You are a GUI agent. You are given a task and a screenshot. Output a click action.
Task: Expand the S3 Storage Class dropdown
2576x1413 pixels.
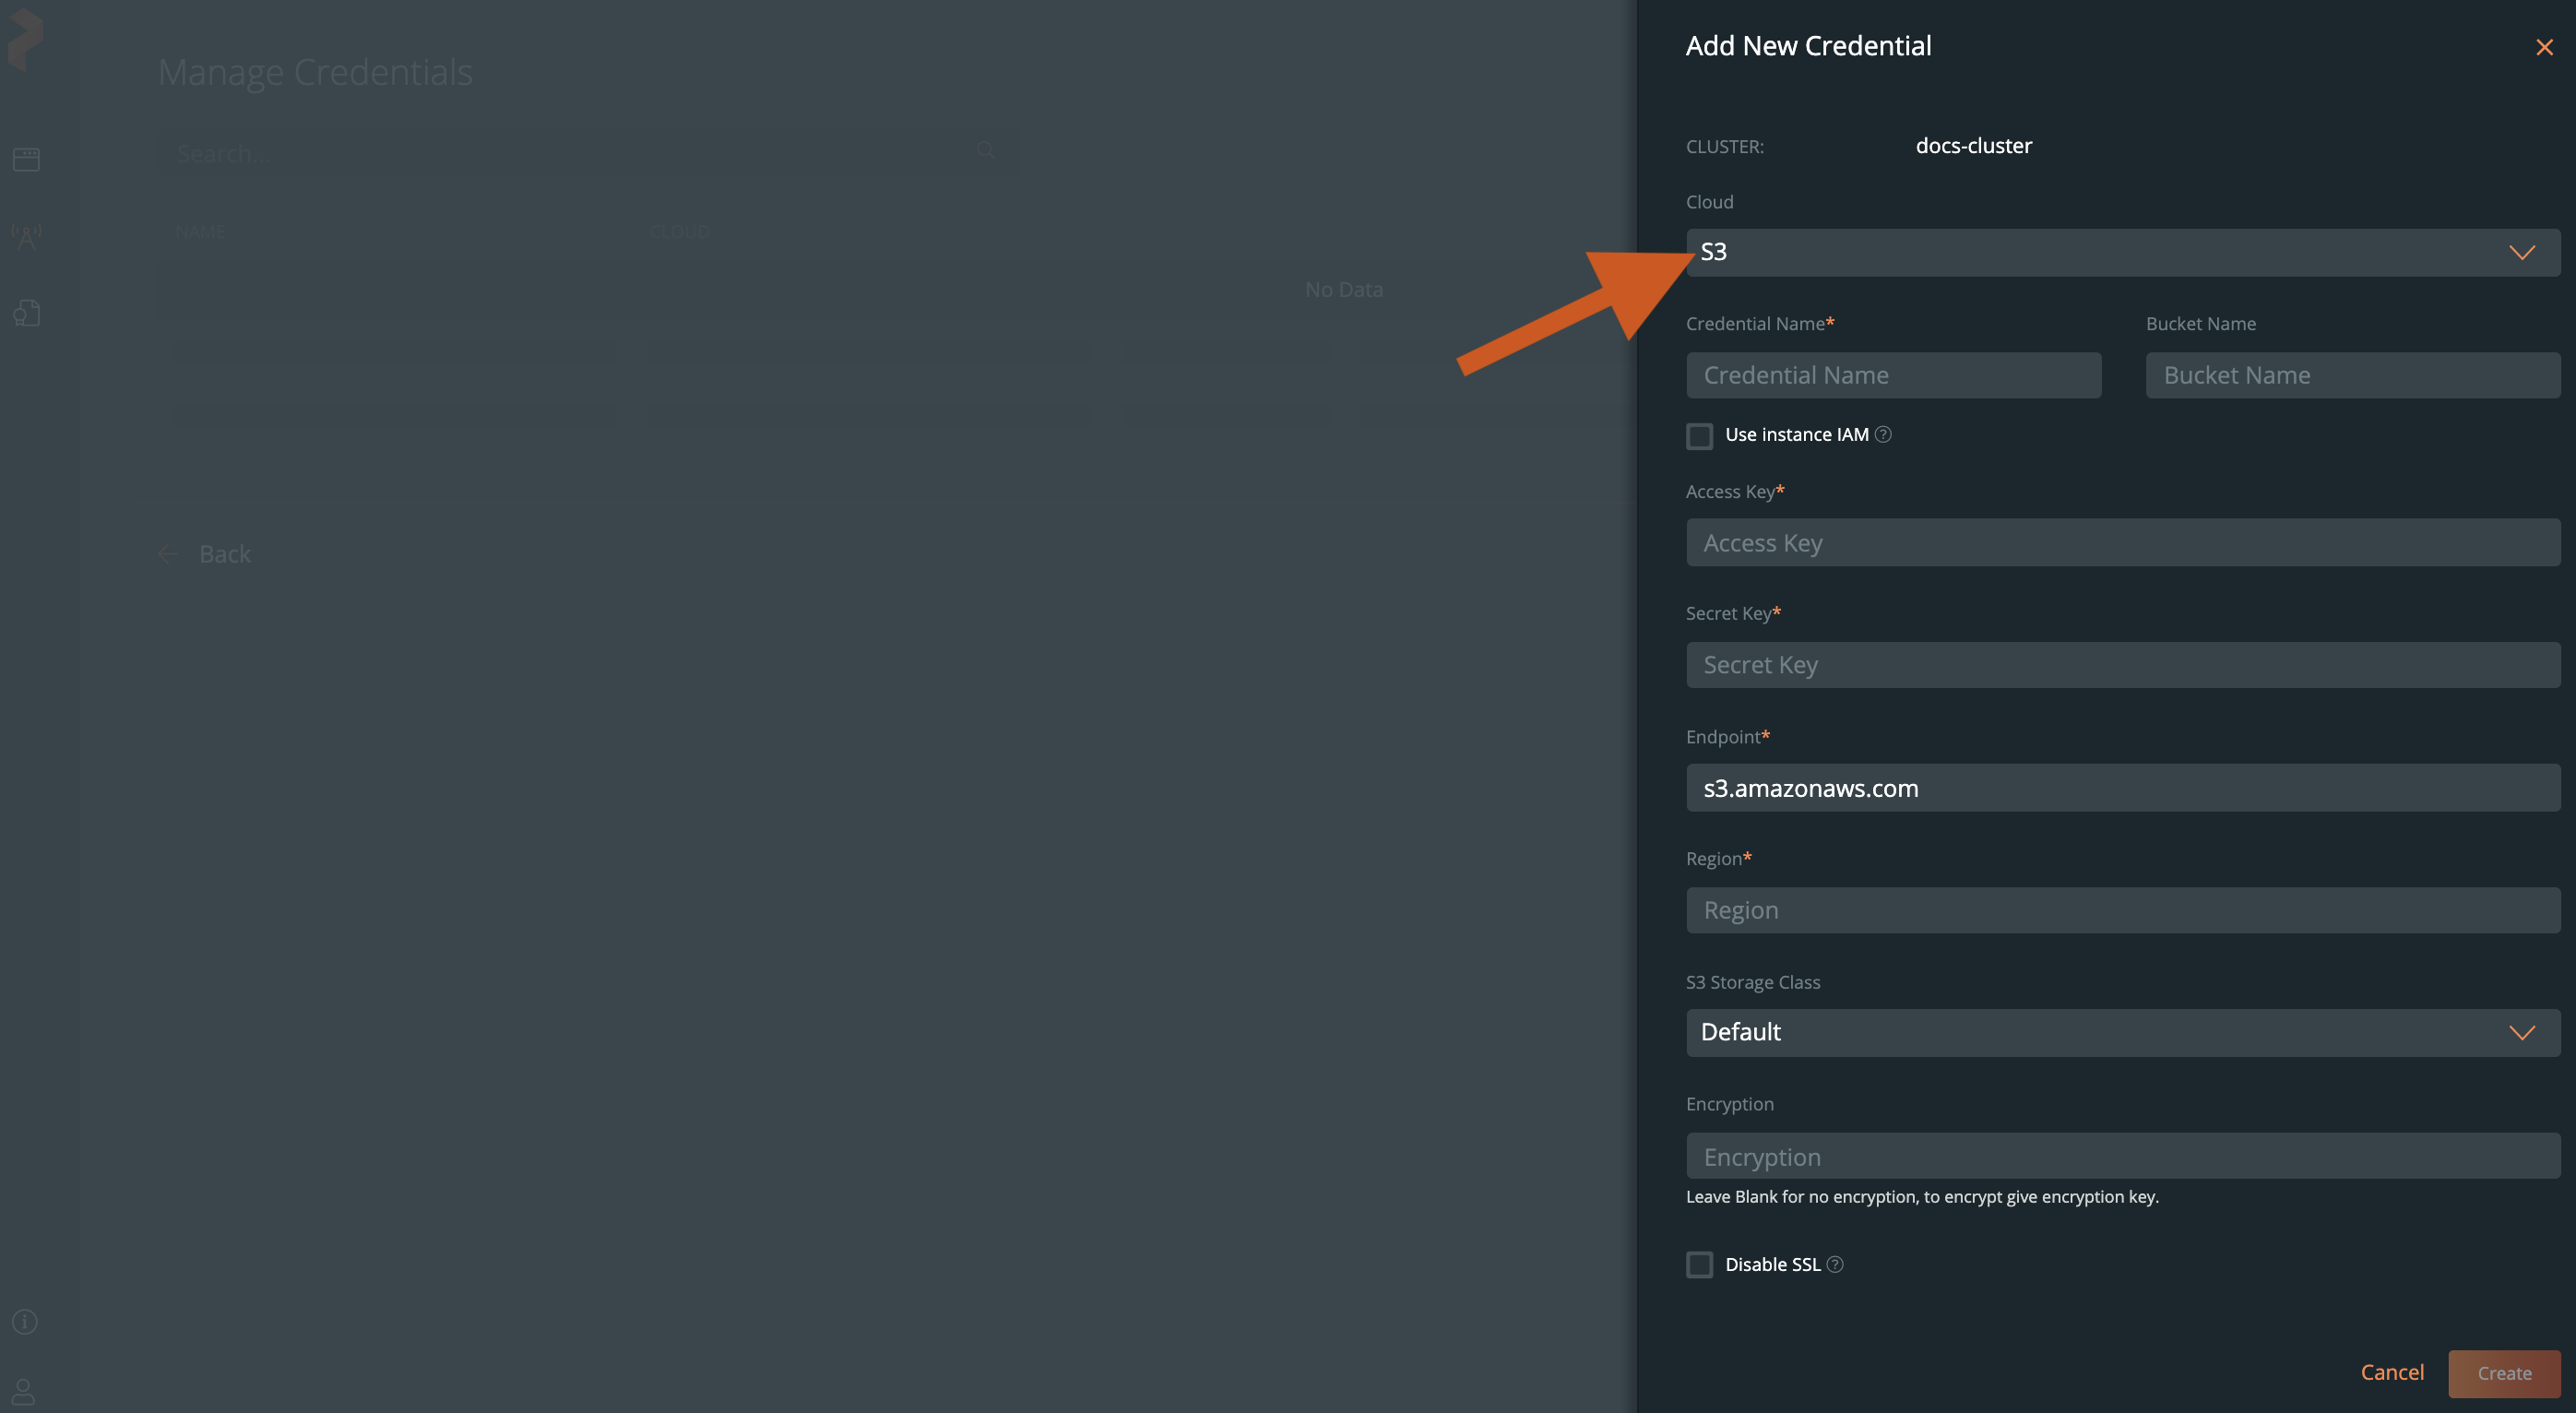click(2122, 1032)
